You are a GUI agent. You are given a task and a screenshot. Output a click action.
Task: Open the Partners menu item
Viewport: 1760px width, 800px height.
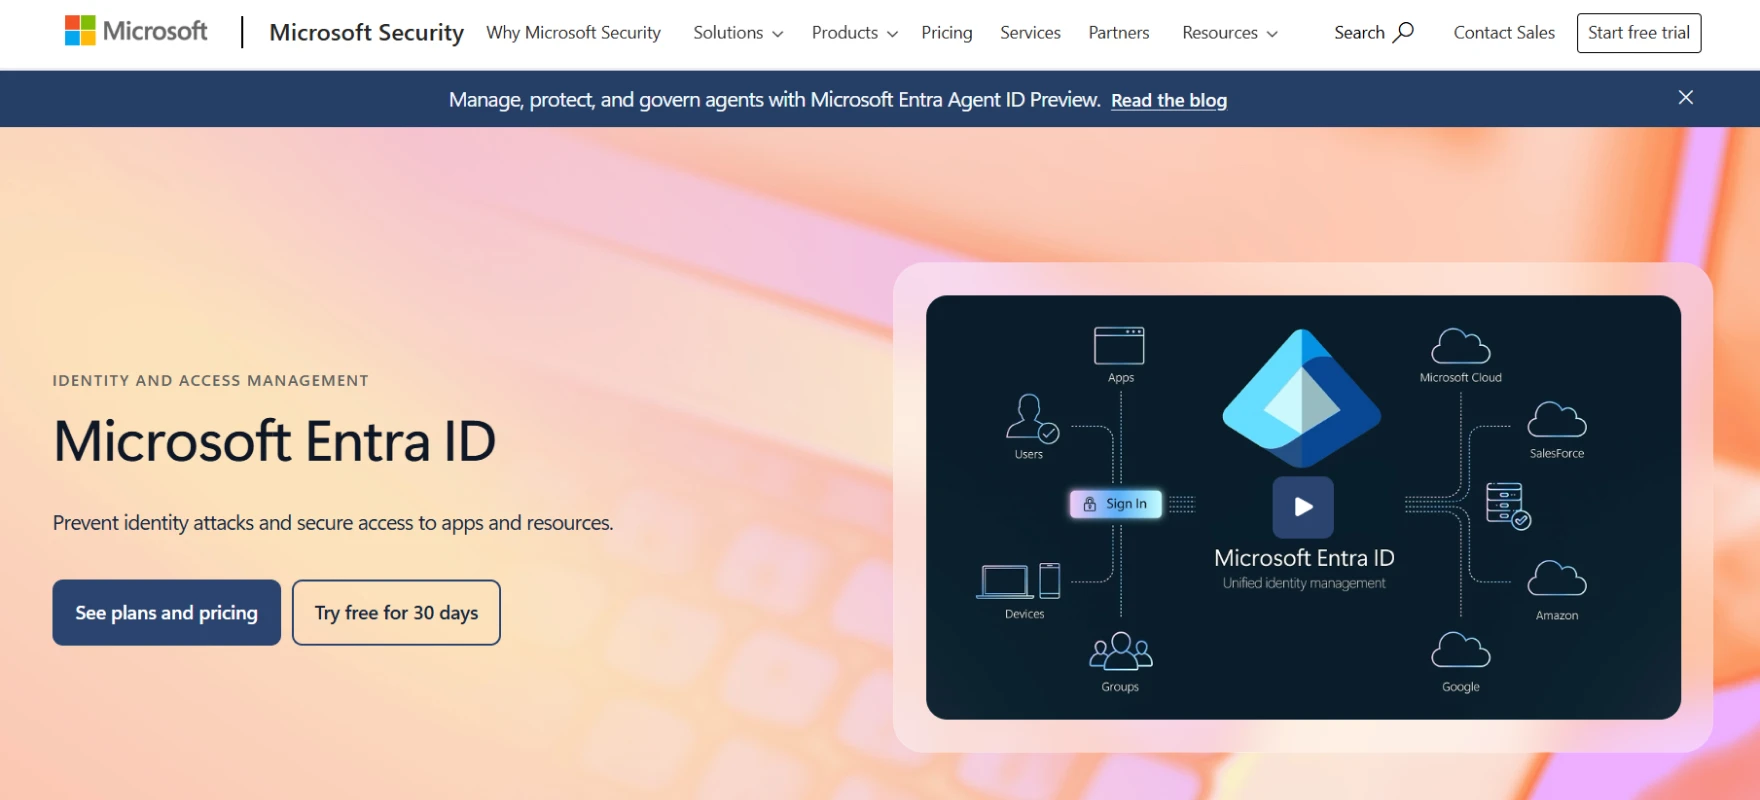(1118, 32)
